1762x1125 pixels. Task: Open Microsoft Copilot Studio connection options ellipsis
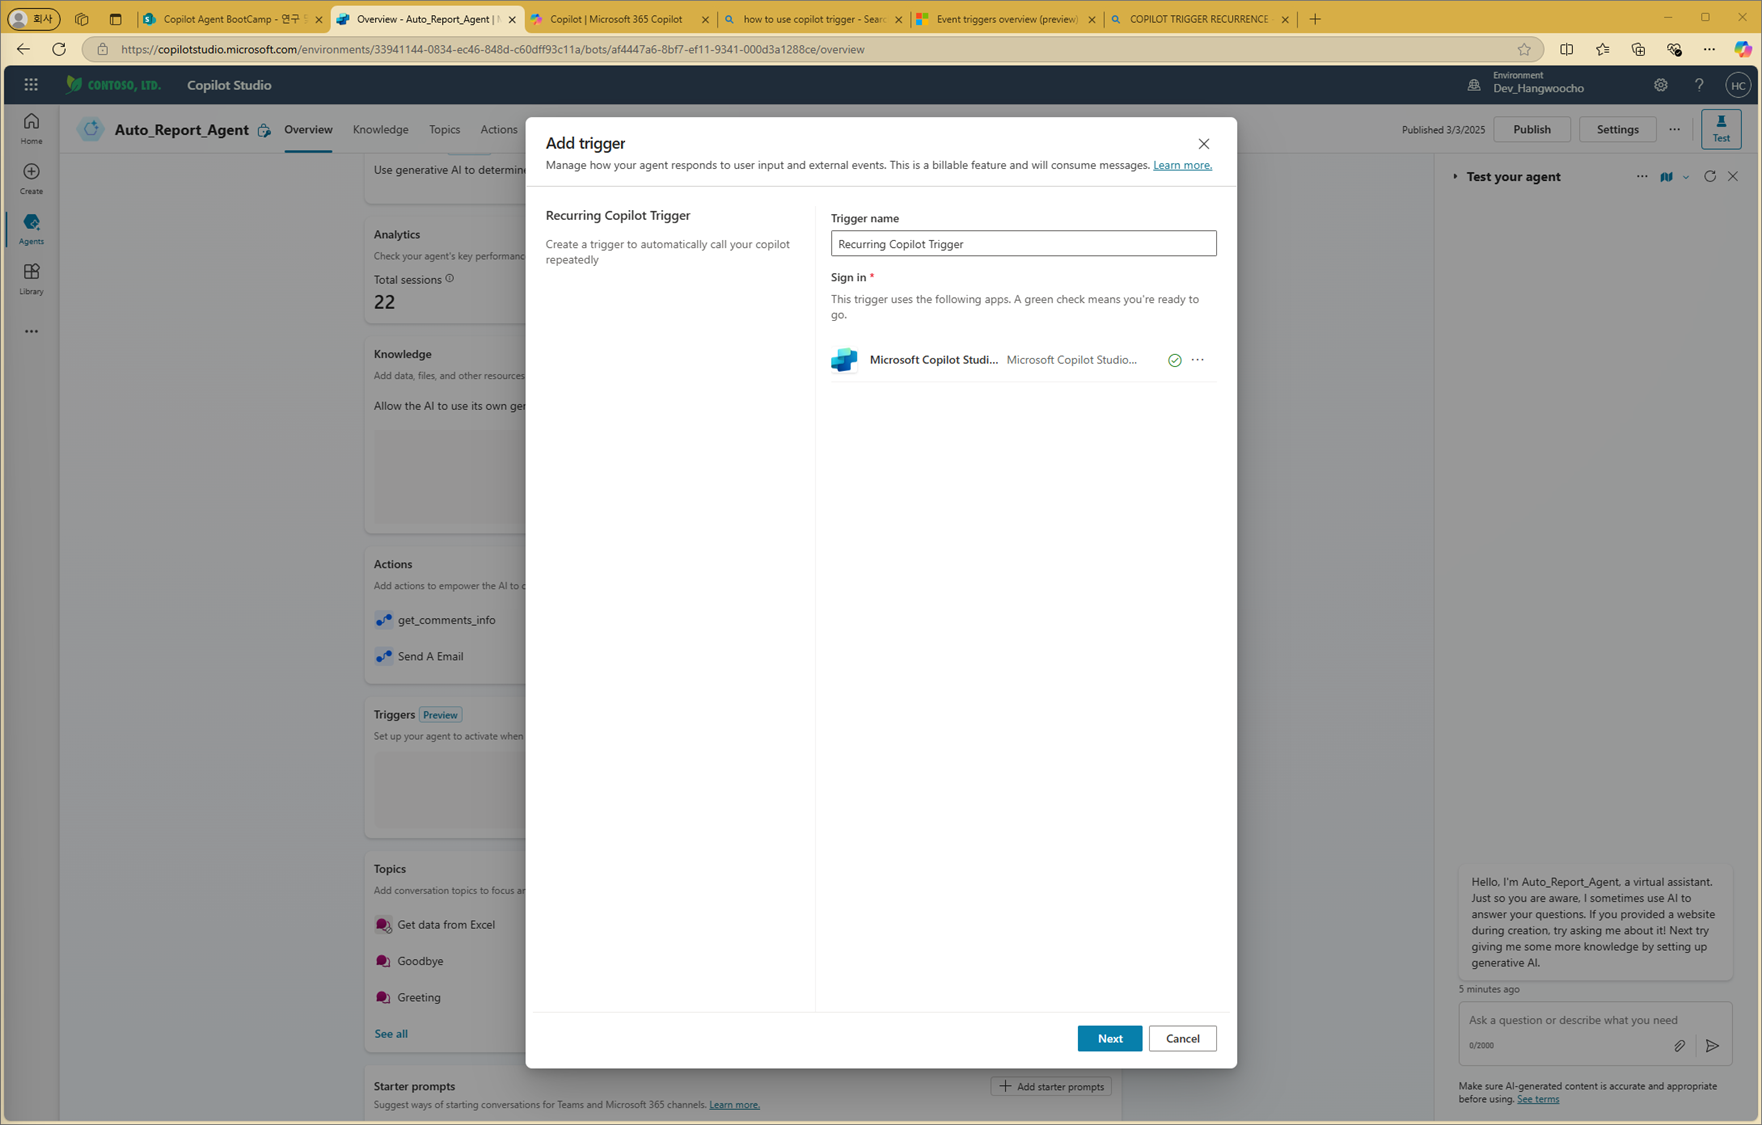pyautogui.click(x=1197, y=360)
